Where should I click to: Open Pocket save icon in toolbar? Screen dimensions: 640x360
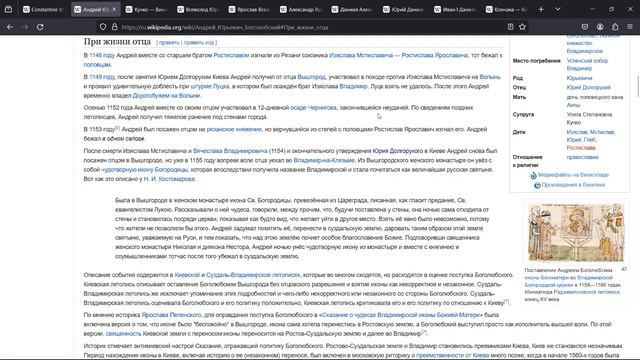pos(585,27)
